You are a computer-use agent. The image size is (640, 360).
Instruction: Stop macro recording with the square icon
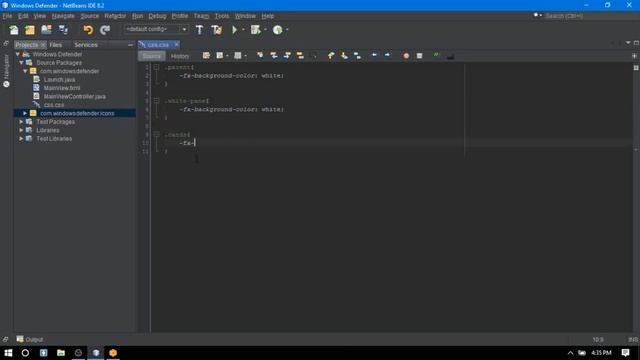(419, 56)
